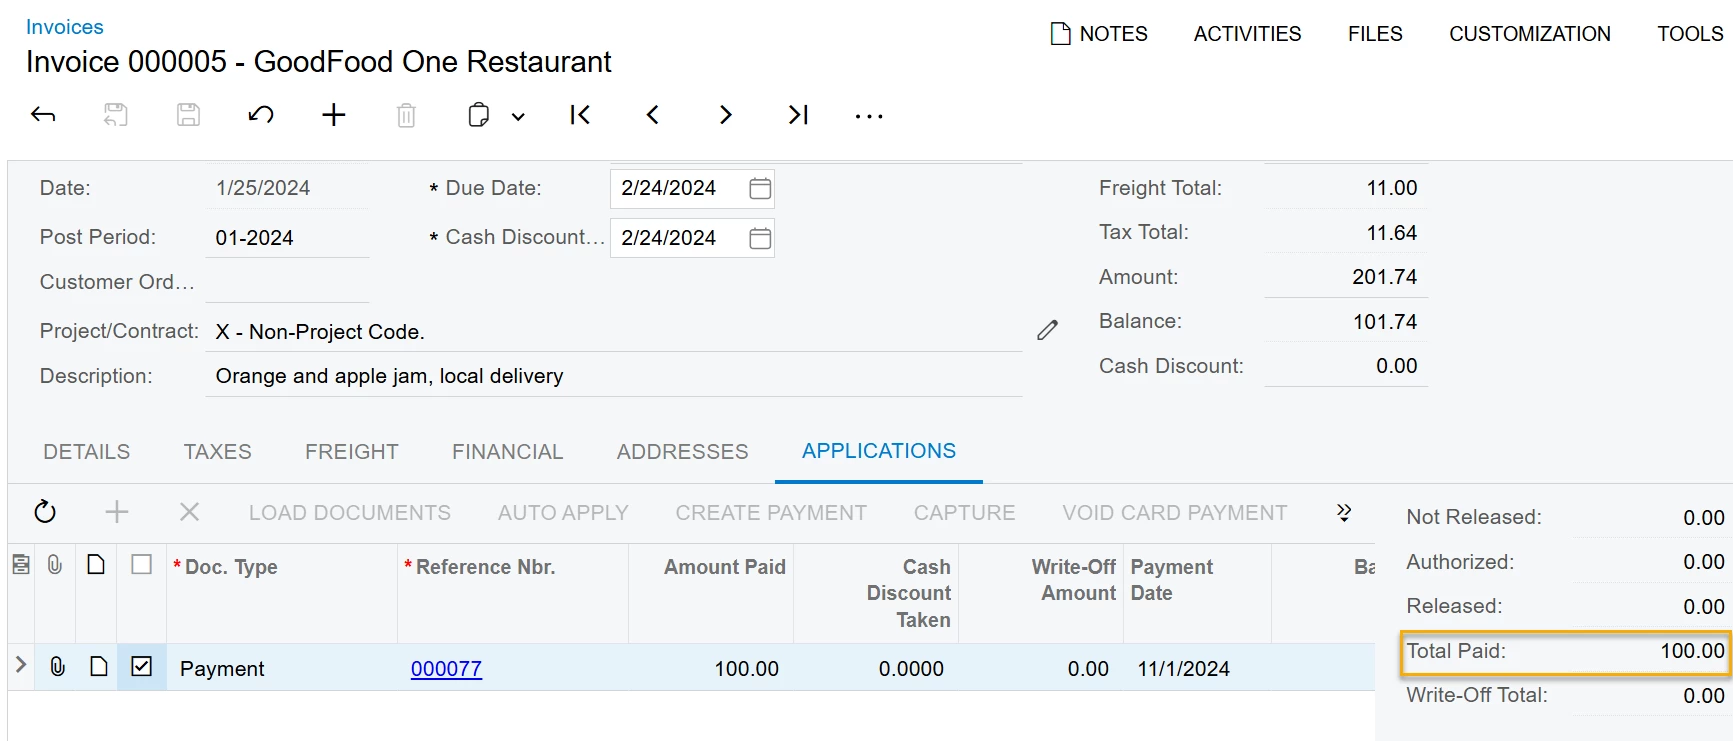Click the add row plus icon in grid

[117, 512]
